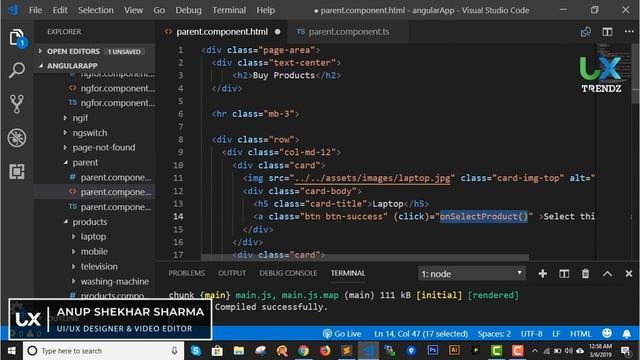Open Firefox from the taskbar
The image size is (640, 360).
[x=325, y=351]
